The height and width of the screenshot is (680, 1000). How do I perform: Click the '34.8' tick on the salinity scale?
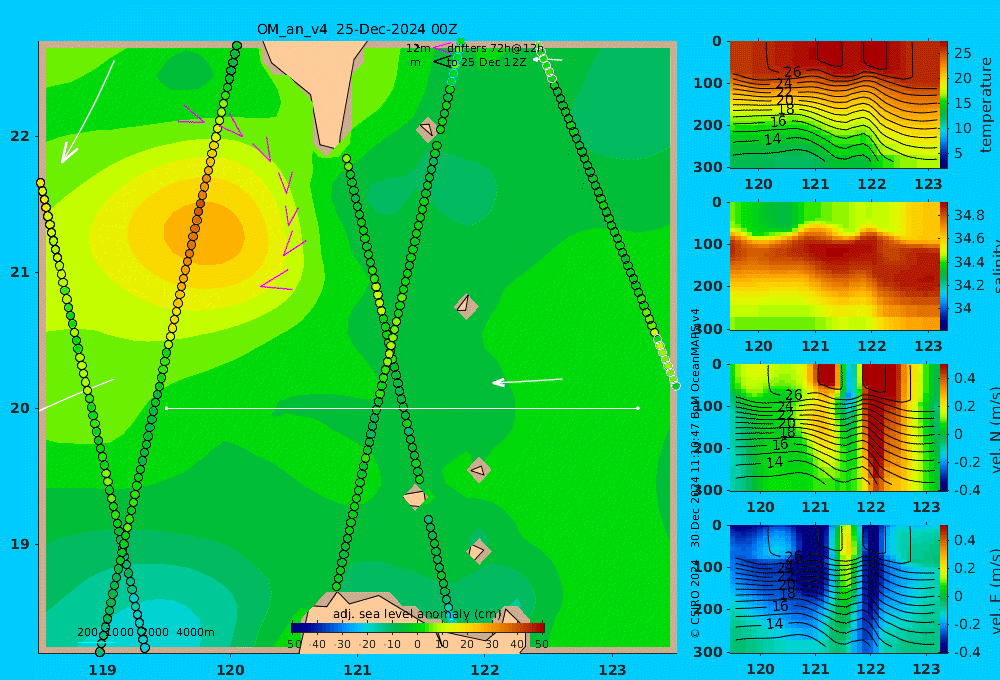point(969,215)
